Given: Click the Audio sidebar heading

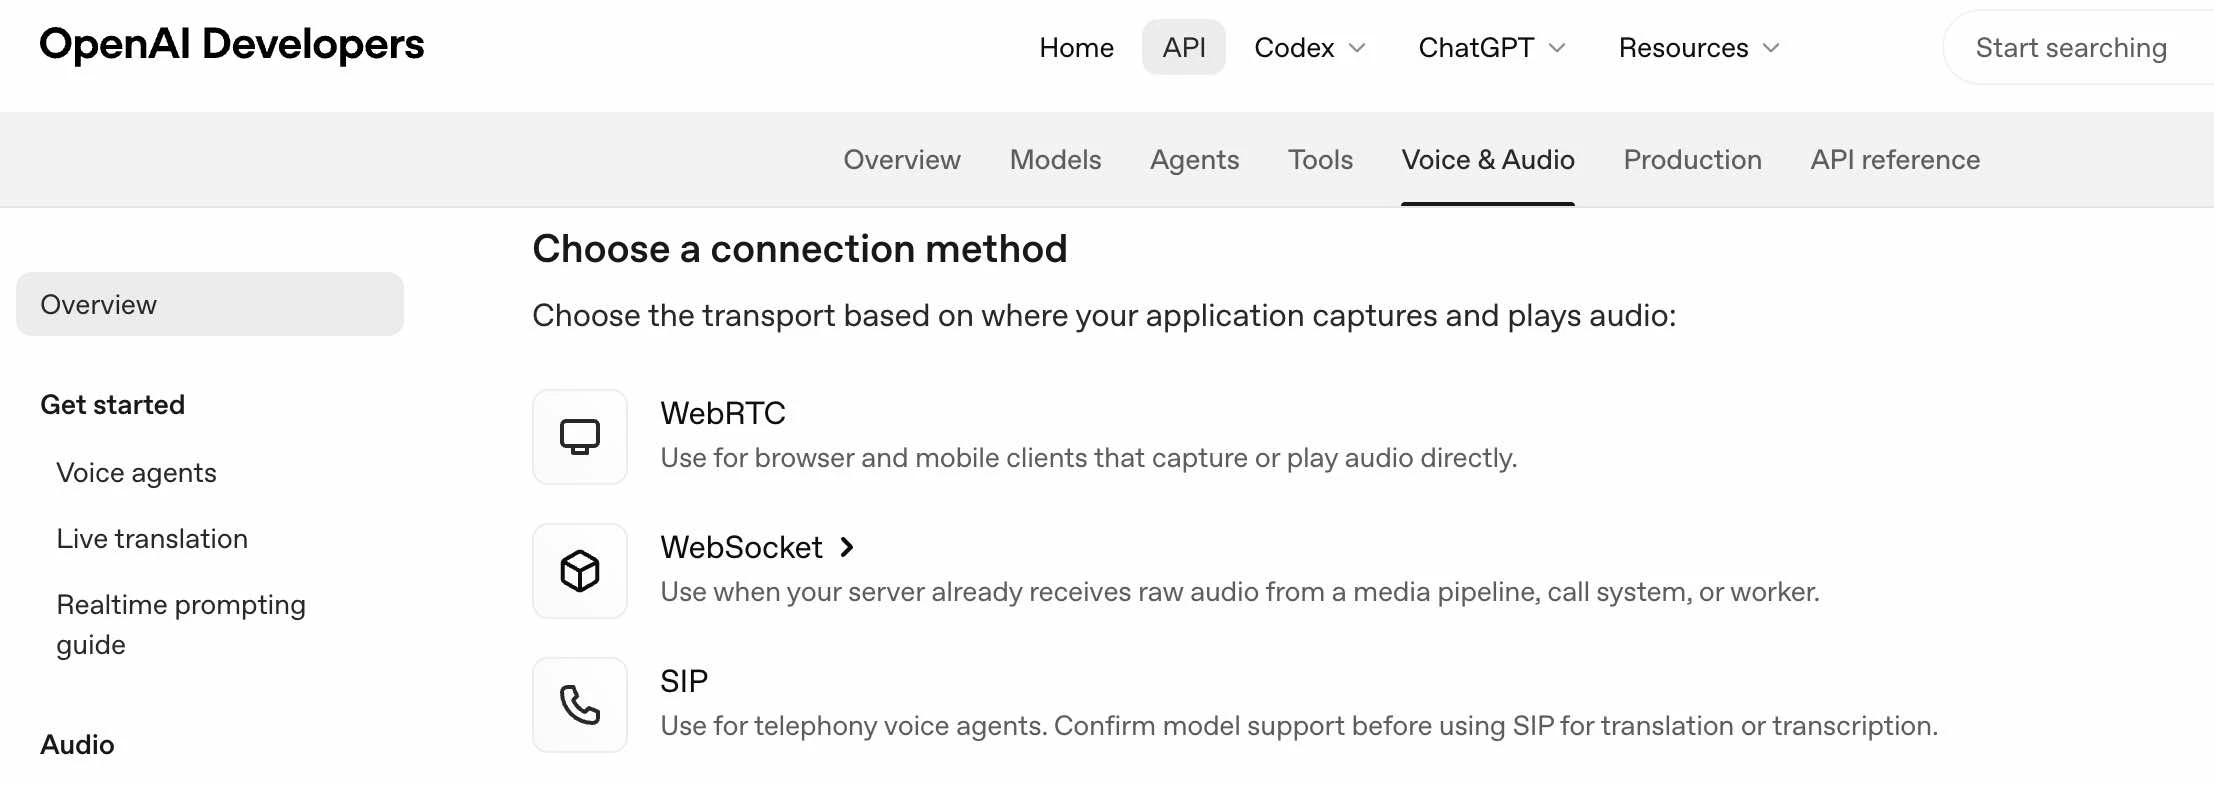Looking at the screenshot, I should (x=77, y=744).
